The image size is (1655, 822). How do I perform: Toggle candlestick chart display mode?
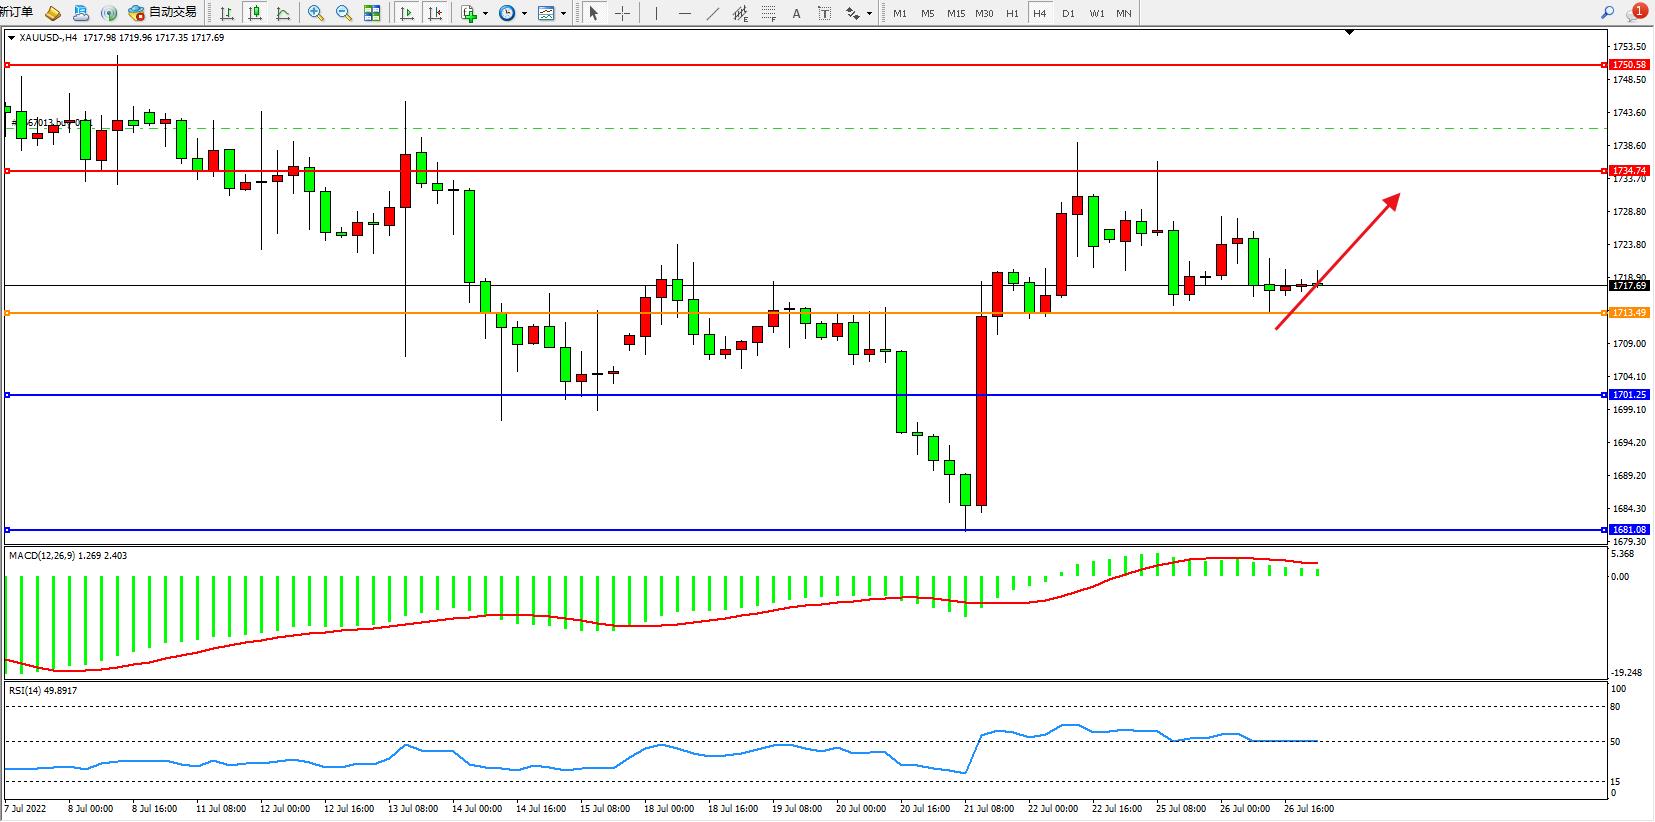(256, 13)
